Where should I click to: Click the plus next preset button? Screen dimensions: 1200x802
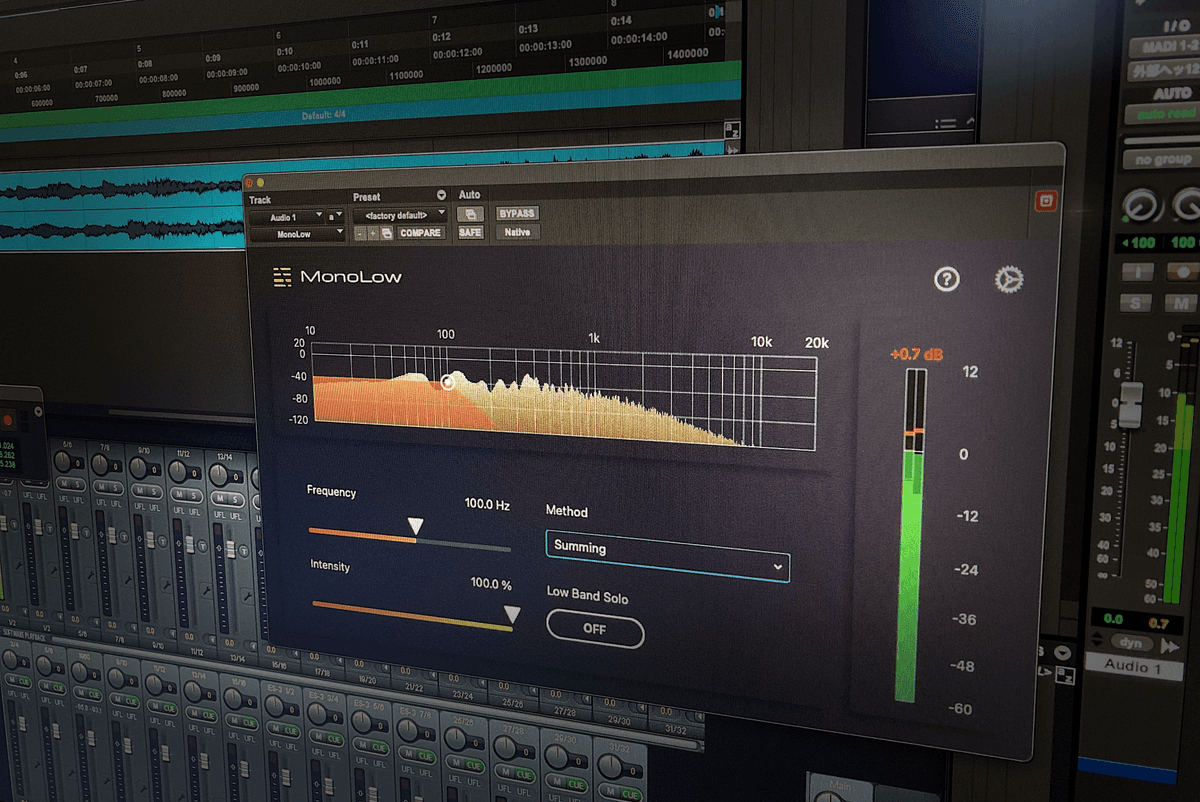point(372,233)
